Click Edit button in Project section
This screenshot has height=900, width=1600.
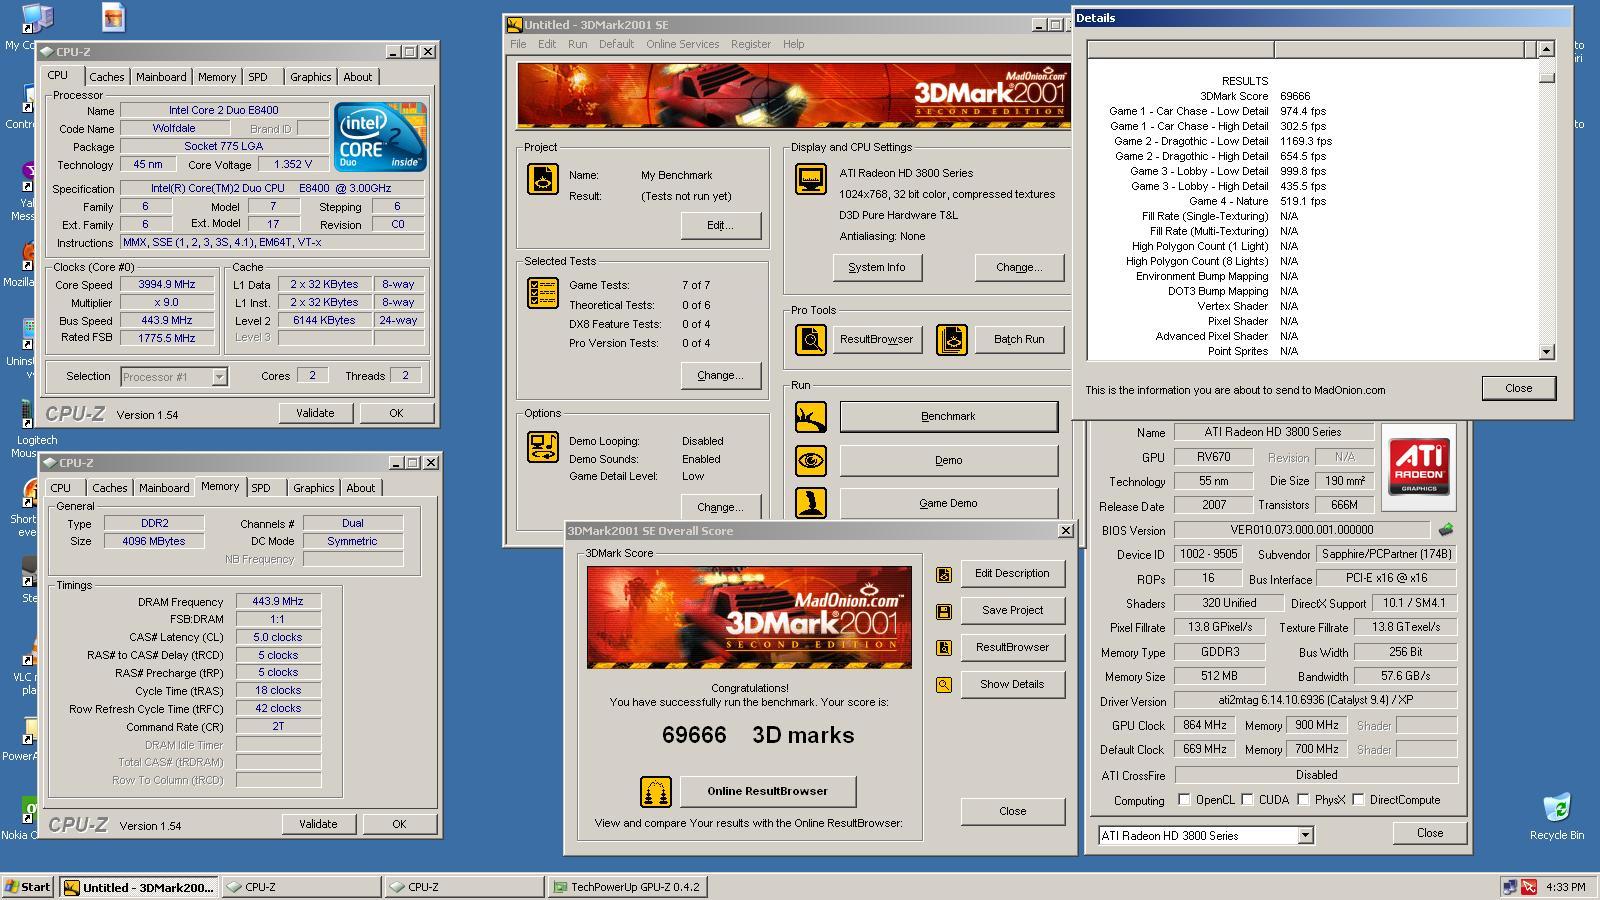[x=720, y=225]
